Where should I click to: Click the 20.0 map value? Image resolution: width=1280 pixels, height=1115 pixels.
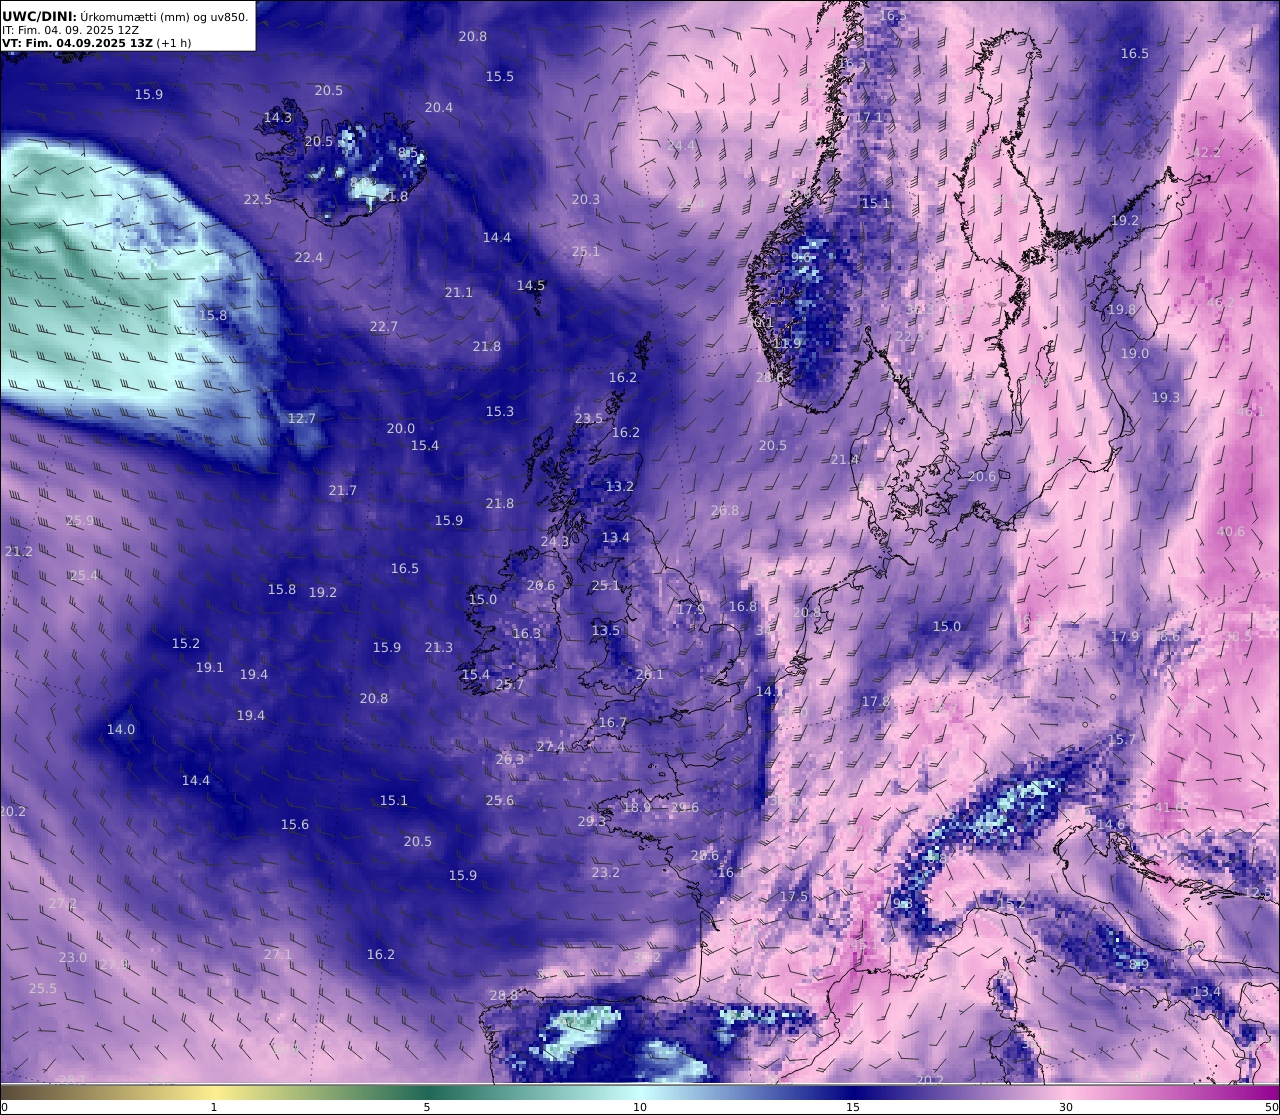pyautogui.click(x=401, y=428)
